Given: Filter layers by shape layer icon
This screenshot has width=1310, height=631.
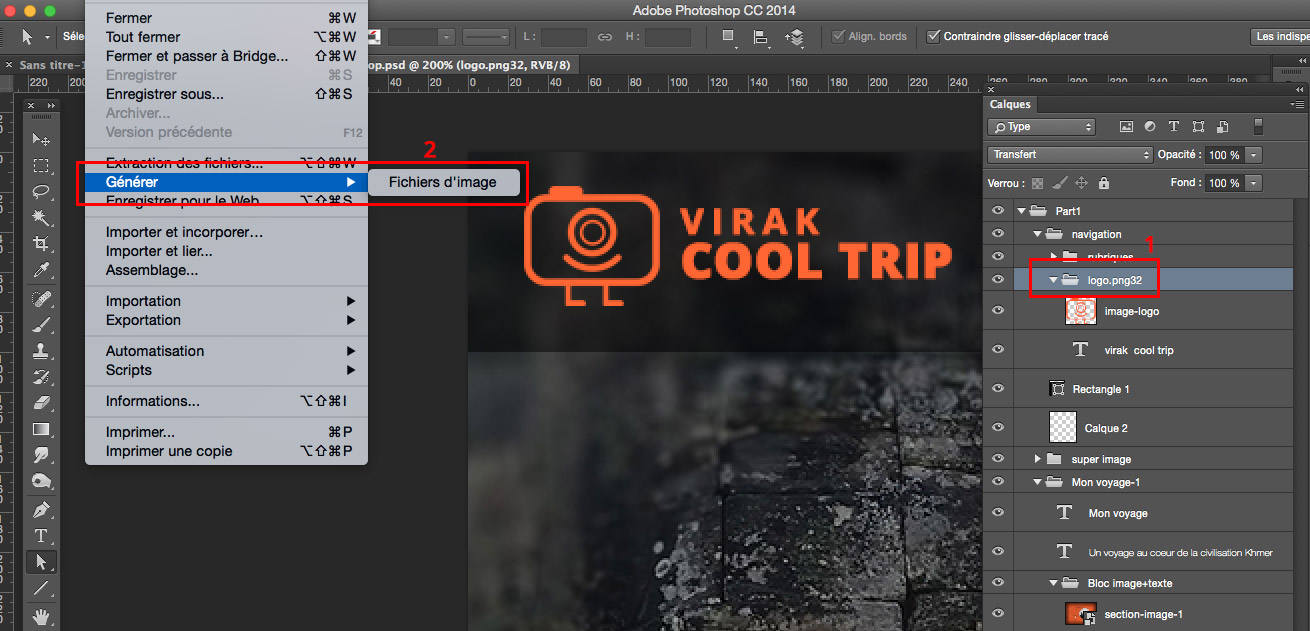Looking at the screenshot, I should pos(1197,127).
